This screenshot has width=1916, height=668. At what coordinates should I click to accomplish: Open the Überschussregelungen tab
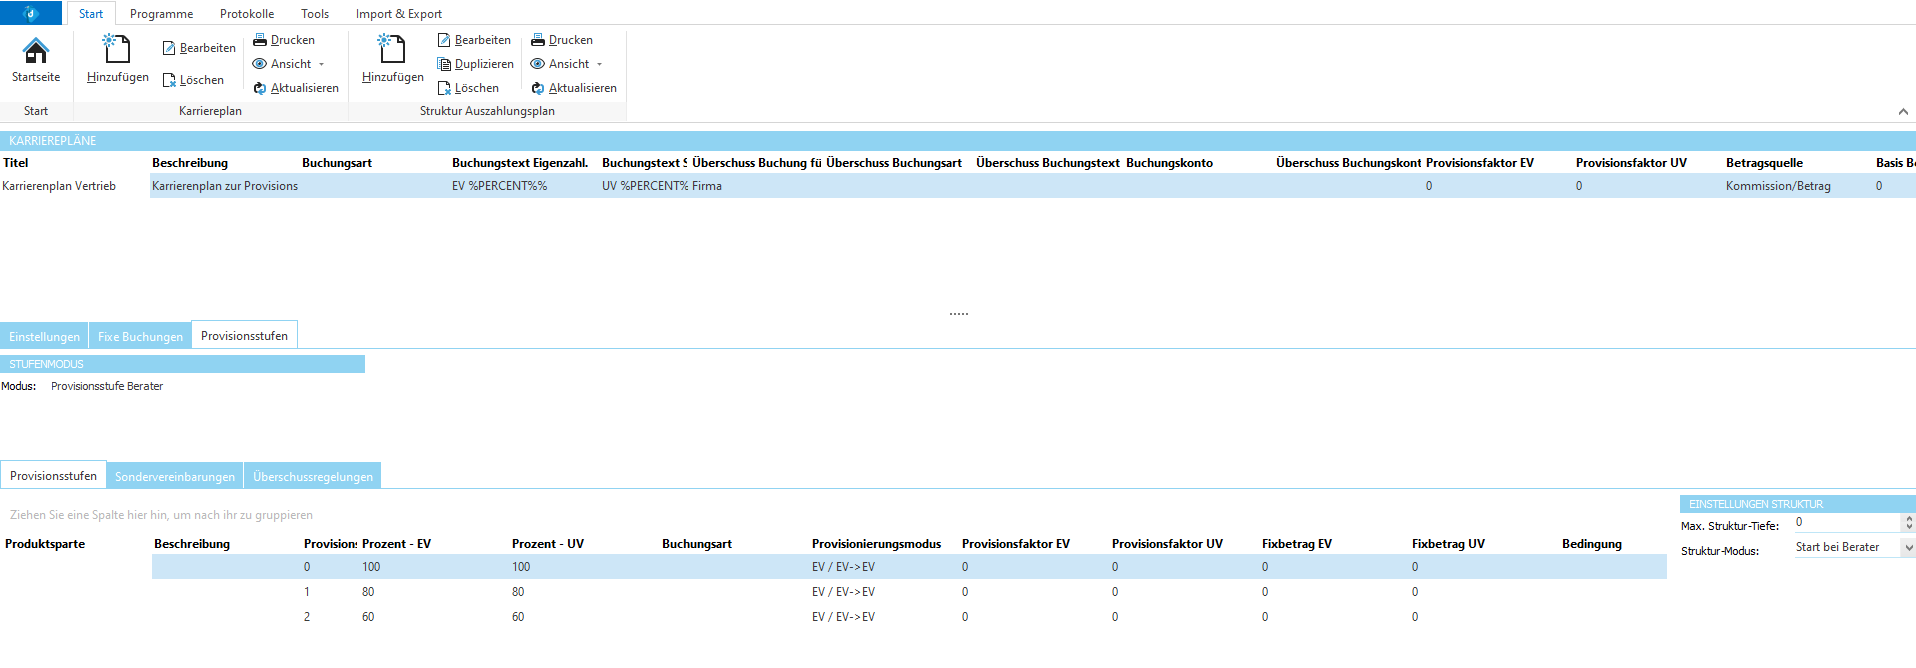pyautogui.click(x=313, y=477)
